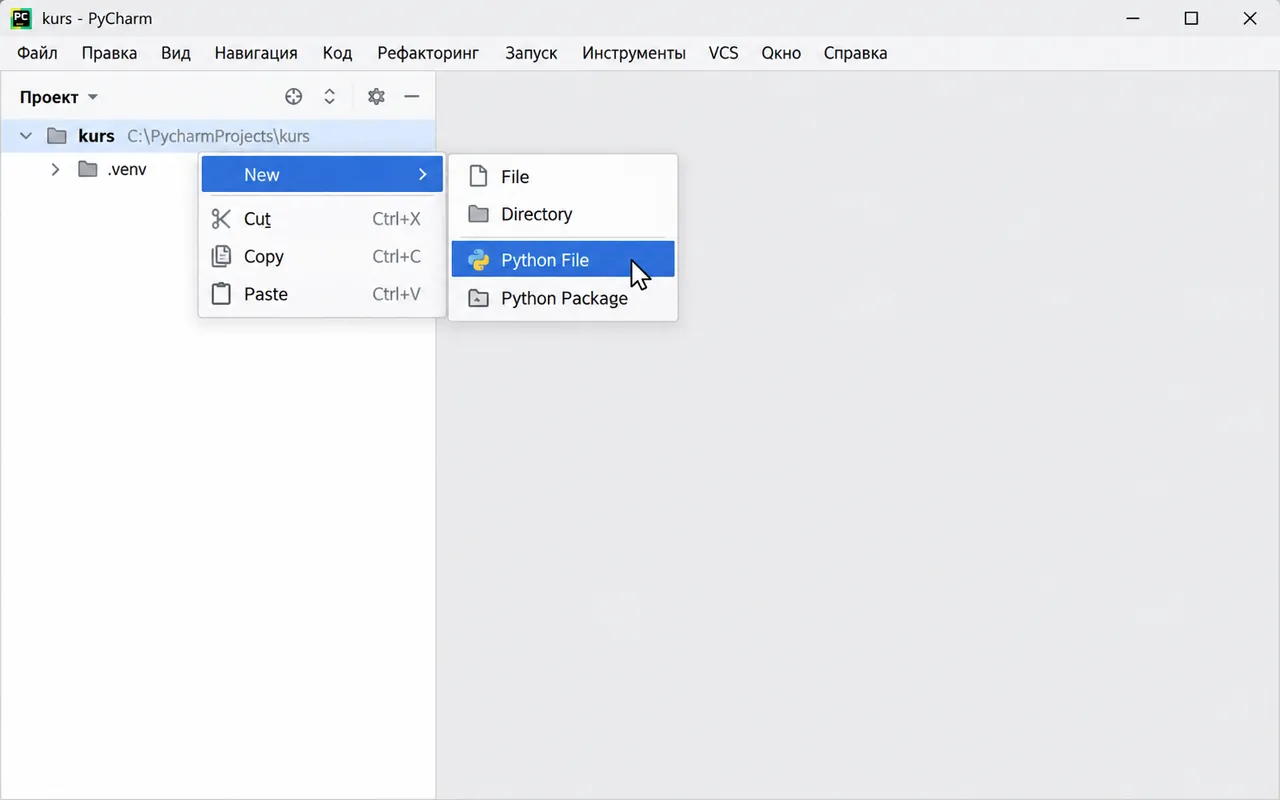Select Directory in the New submenu

tap(563, 214)
